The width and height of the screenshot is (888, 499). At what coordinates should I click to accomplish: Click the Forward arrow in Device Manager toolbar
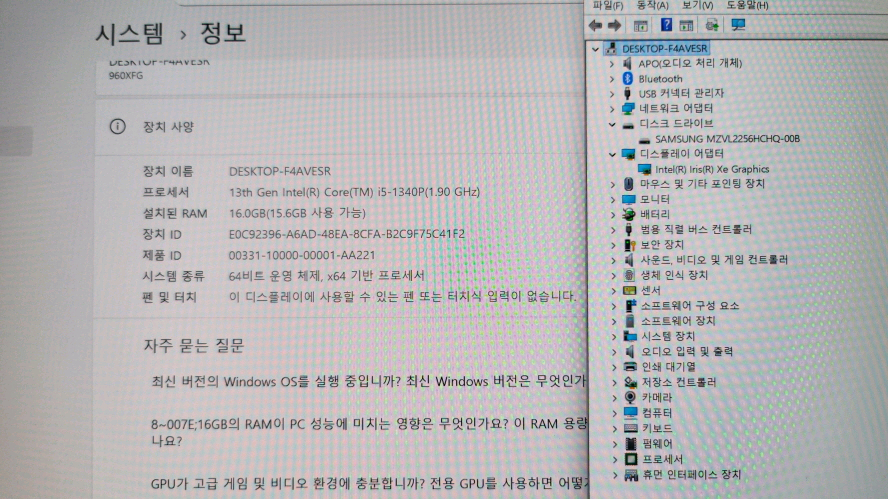(614, 25)
